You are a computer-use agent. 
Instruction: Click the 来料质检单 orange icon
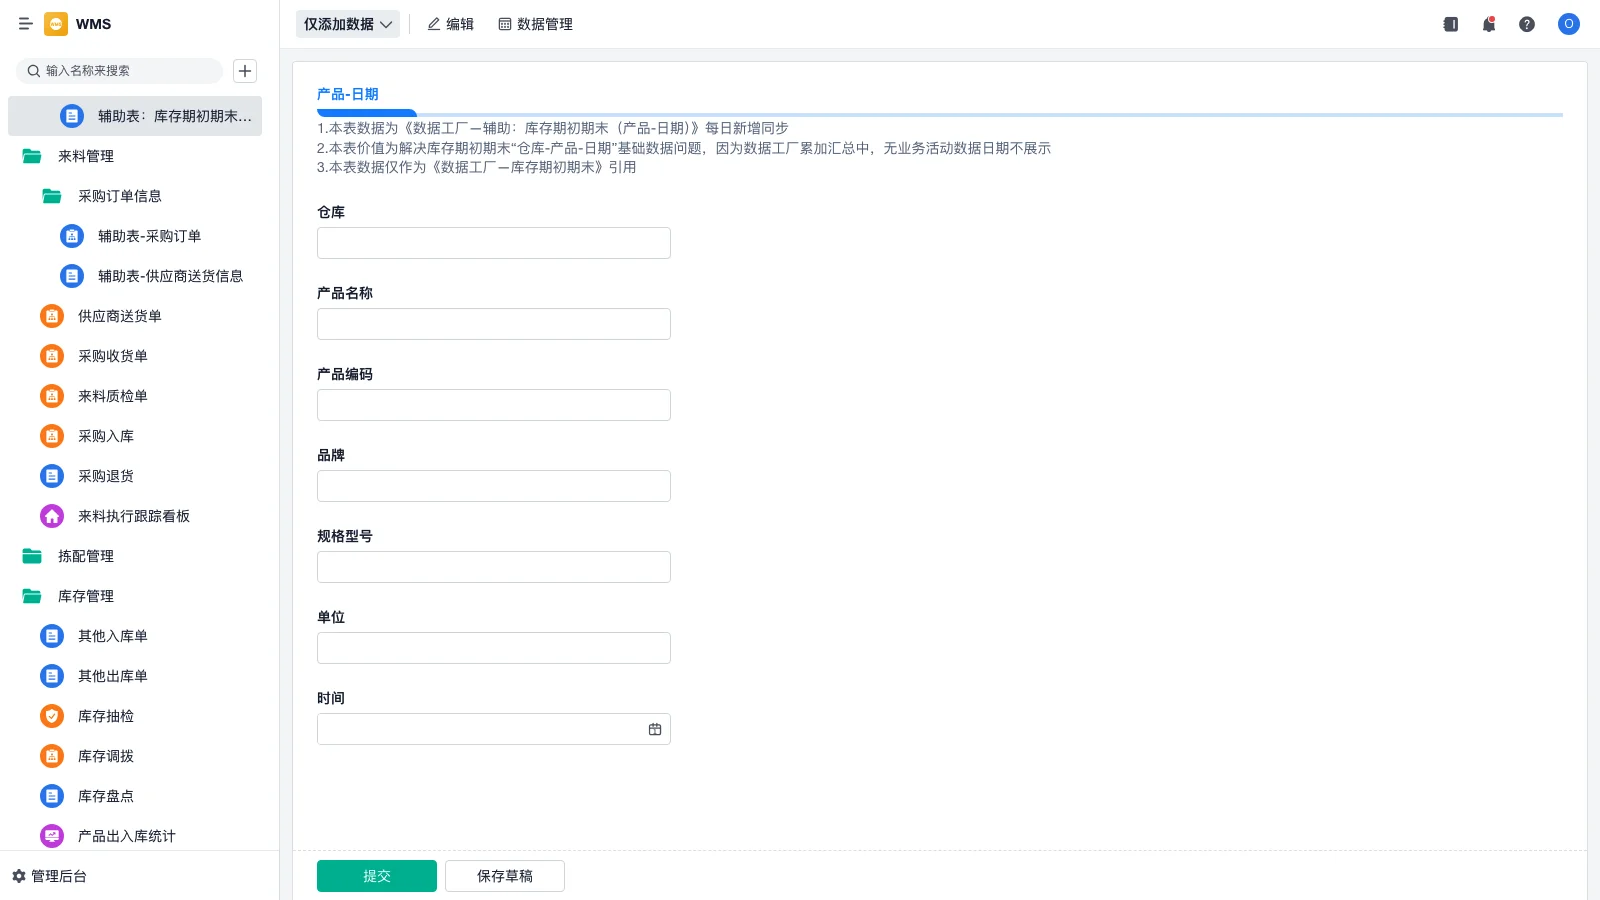[52, 396]
